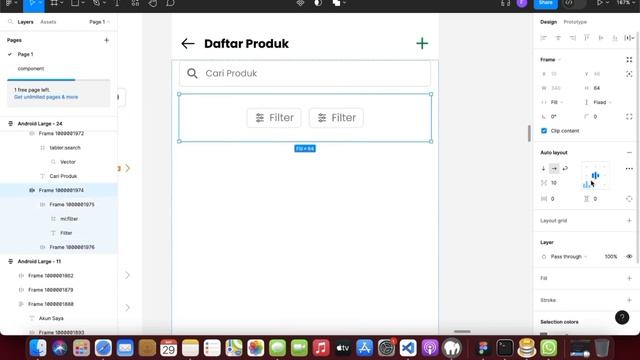Select the Hand tool
The height and width of the screenshot is (360, 640).
coord(153,3)
